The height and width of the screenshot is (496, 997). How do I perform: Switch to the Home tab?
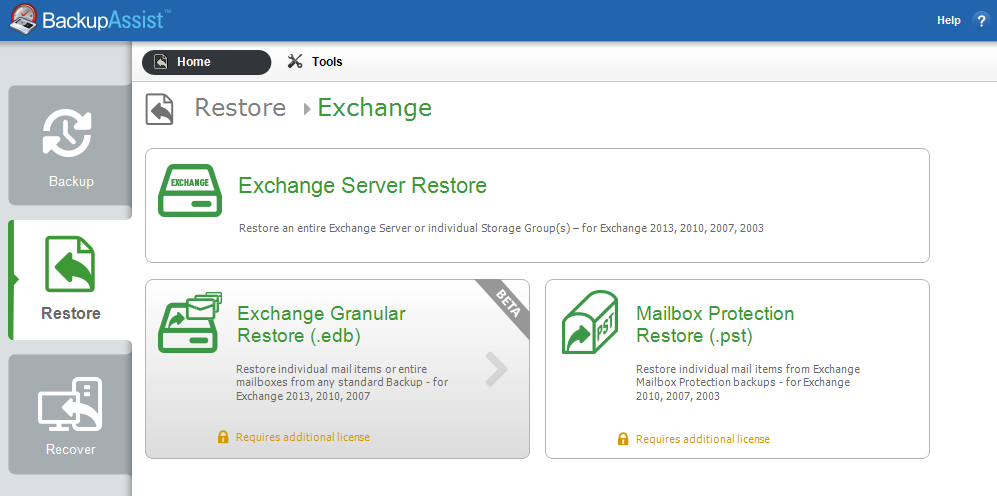(x=206, y=62)
